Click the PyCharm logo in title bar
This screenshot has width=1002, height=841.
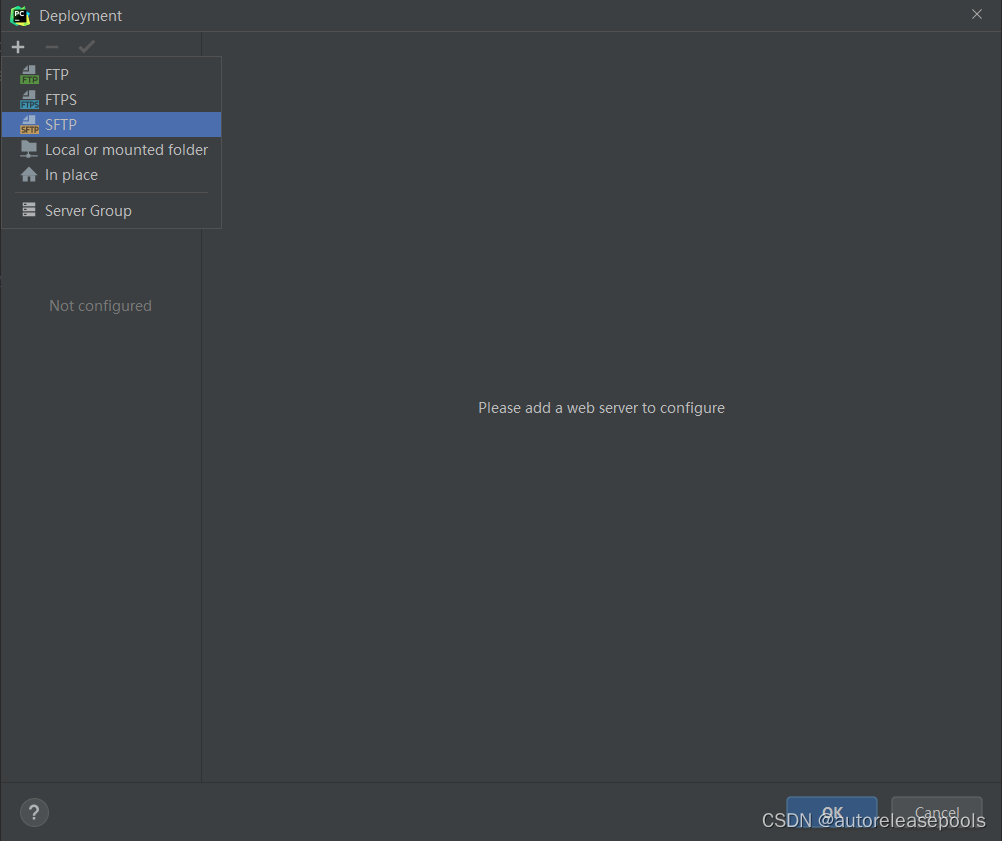20,15
